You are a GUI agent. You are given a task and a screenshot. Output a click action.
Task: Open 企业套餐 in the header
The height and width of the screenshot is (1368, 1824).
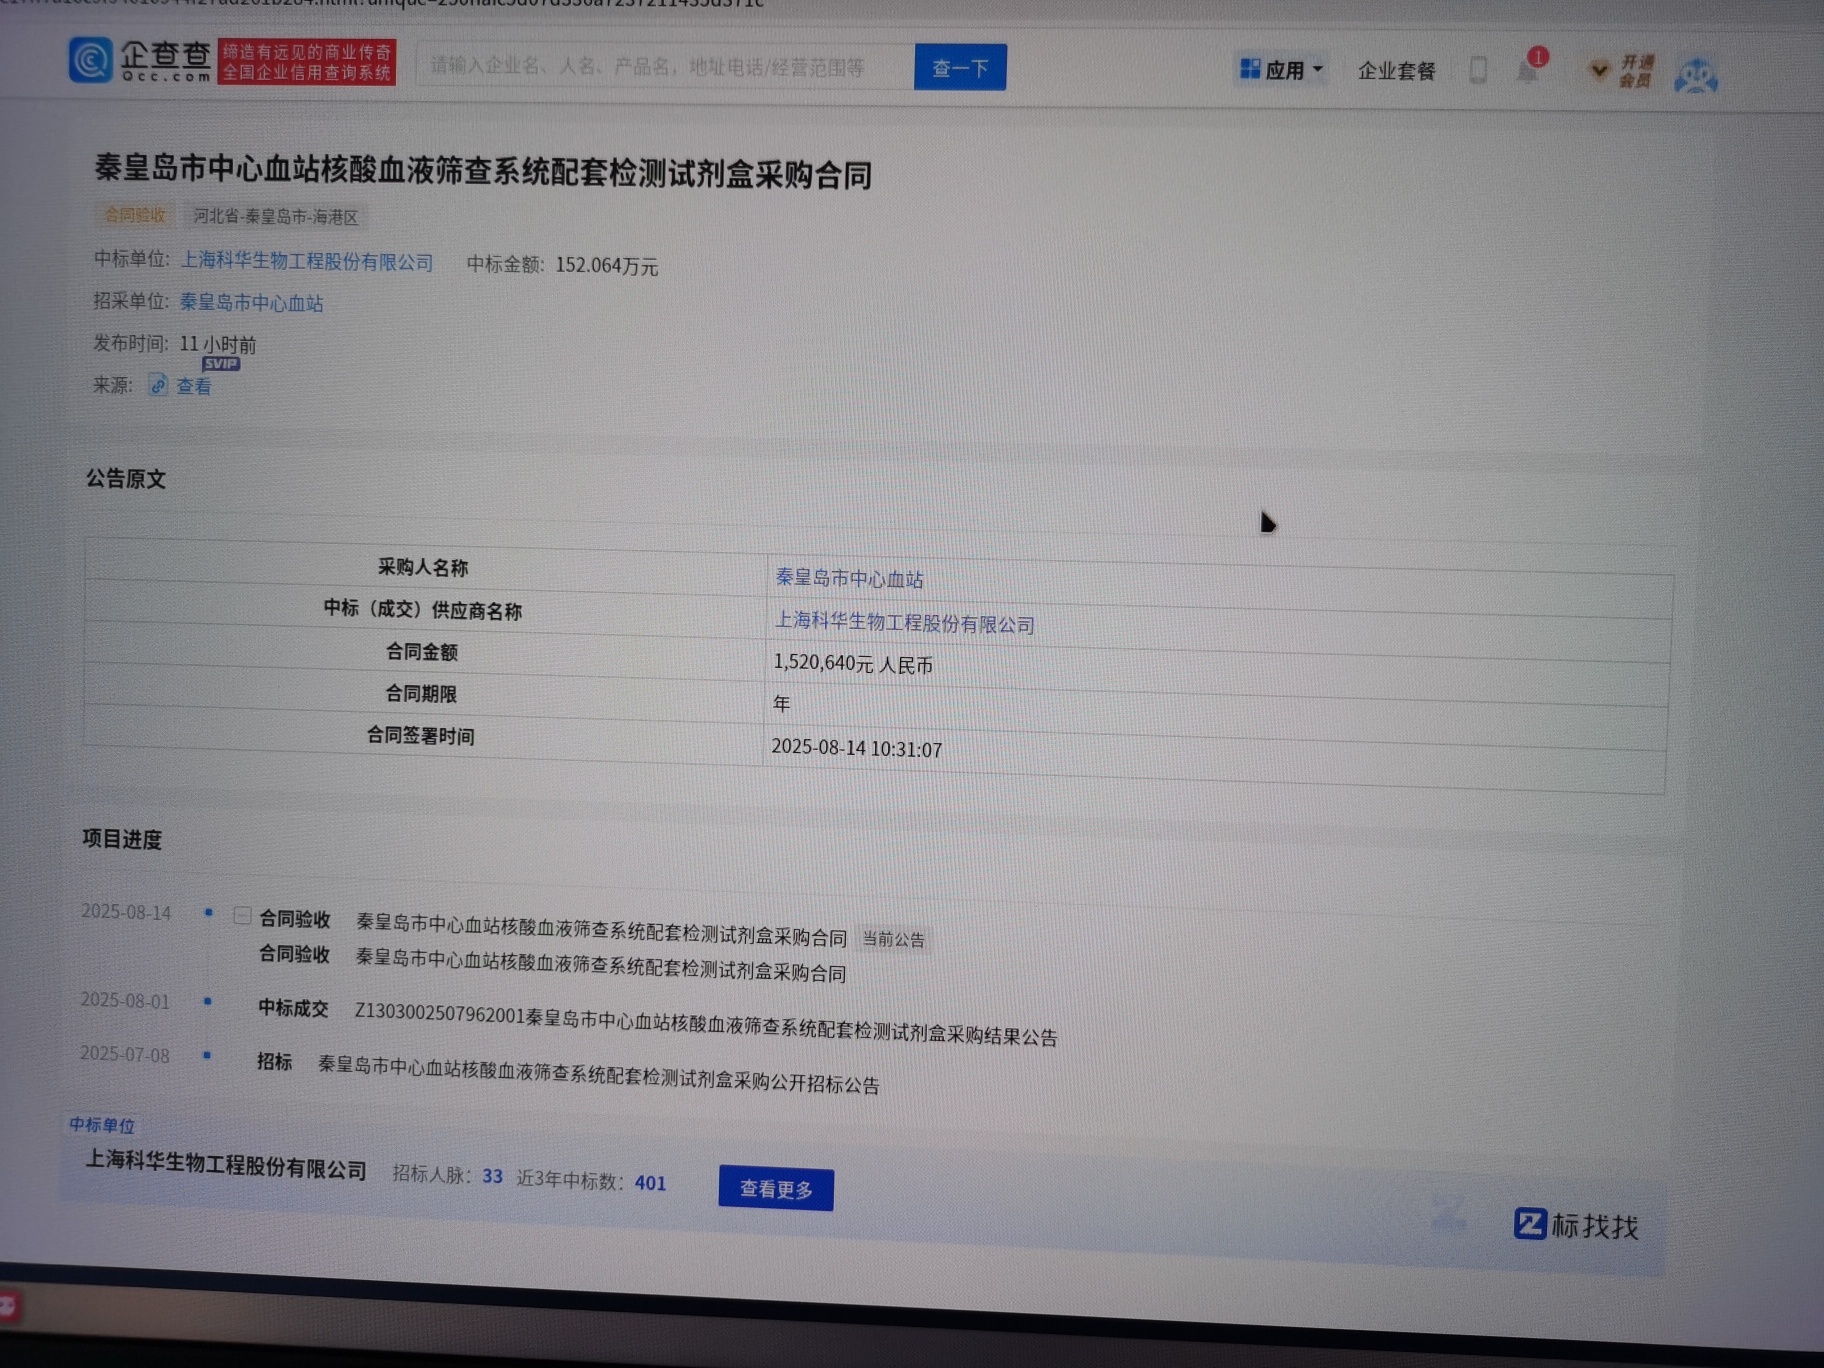[1396, 71]
